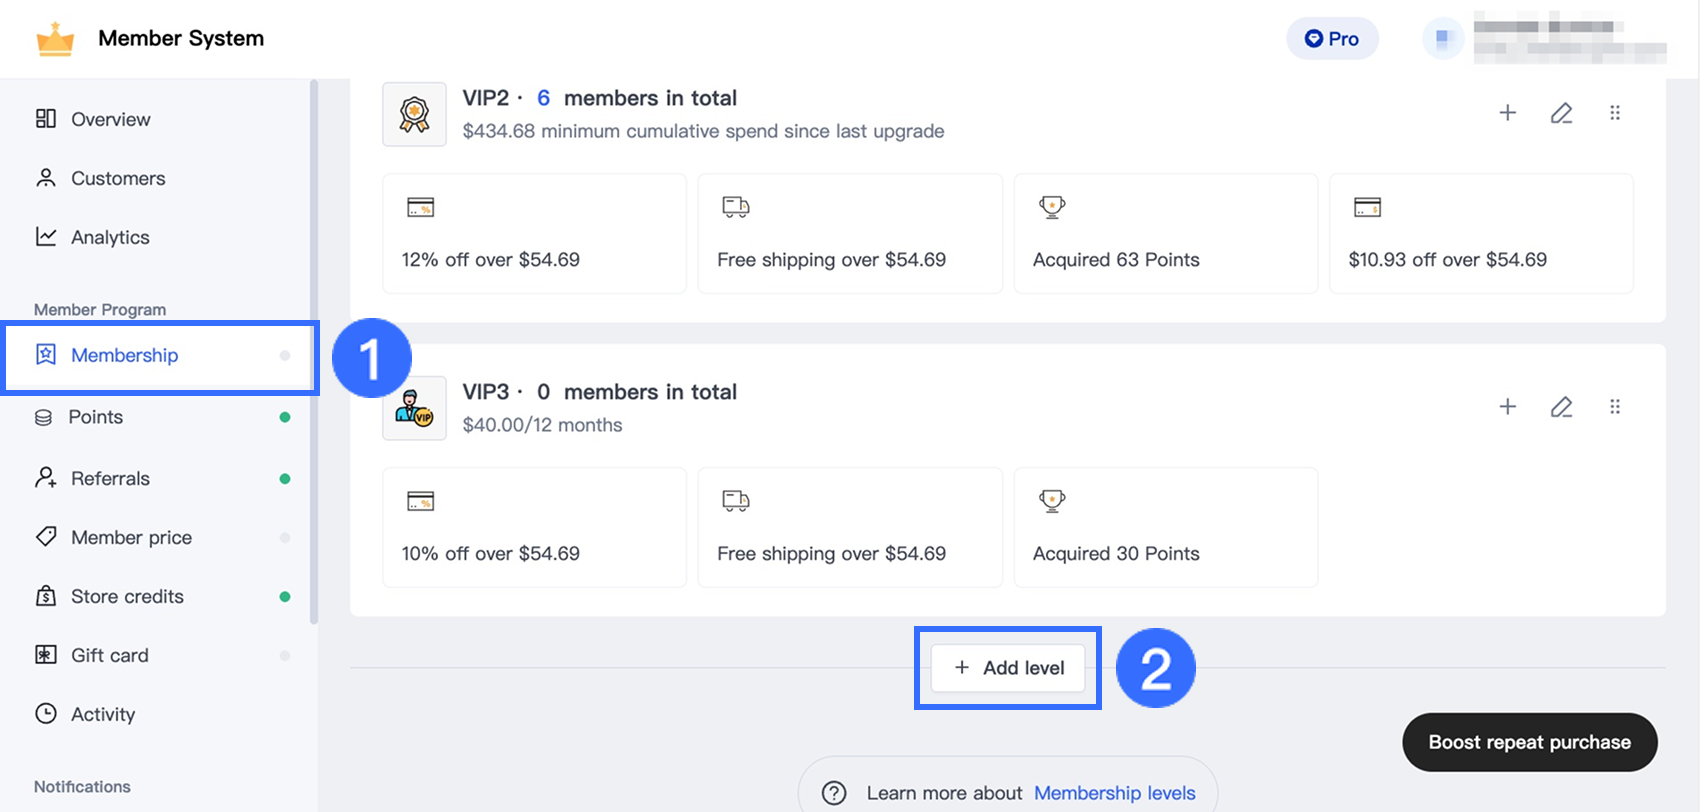Go to Customers in the sidebar

click(117, 178)
